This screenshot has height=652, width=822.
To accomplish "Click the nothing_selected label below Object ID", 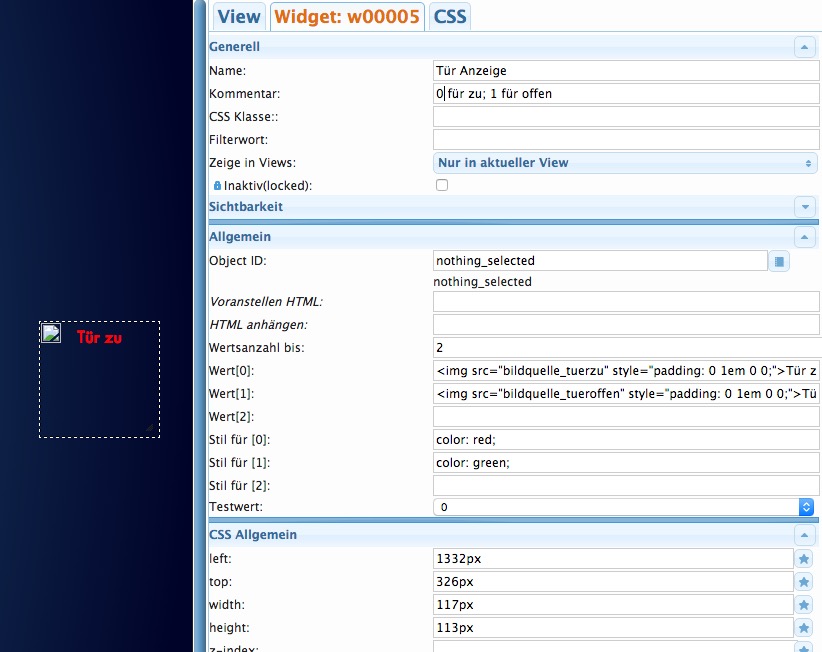I will pyautogui.click(x=482, y=282).
